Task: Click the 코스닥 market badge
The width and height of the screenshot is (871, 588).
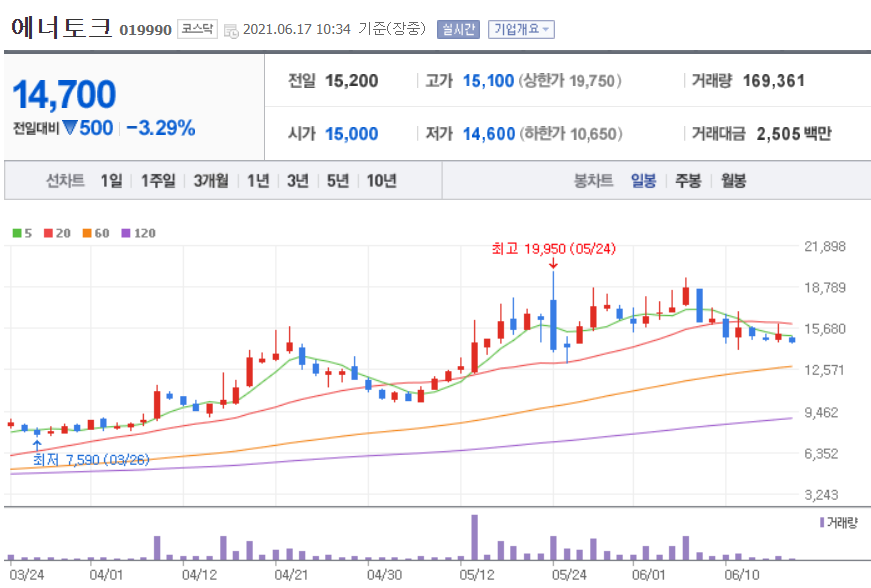Action: click(197, 29)
